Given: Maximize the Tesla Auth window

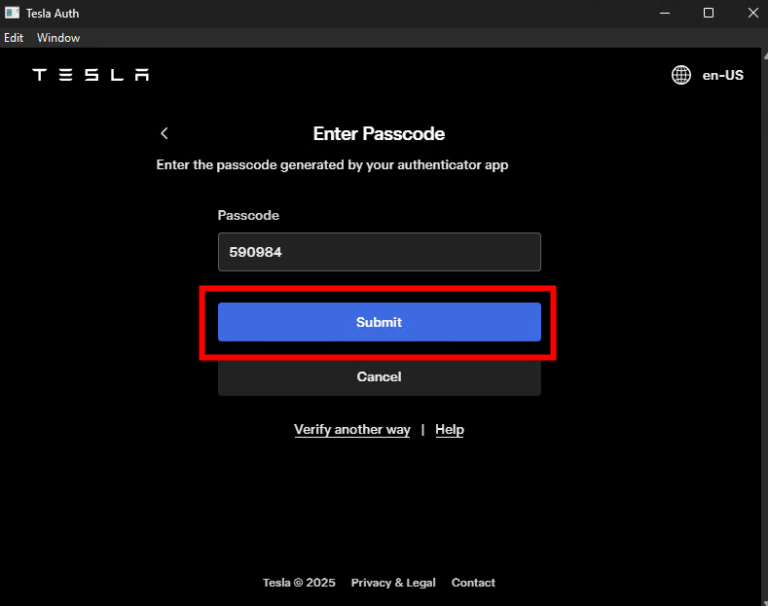Looking at the screenshot, I should pos(708,13).
